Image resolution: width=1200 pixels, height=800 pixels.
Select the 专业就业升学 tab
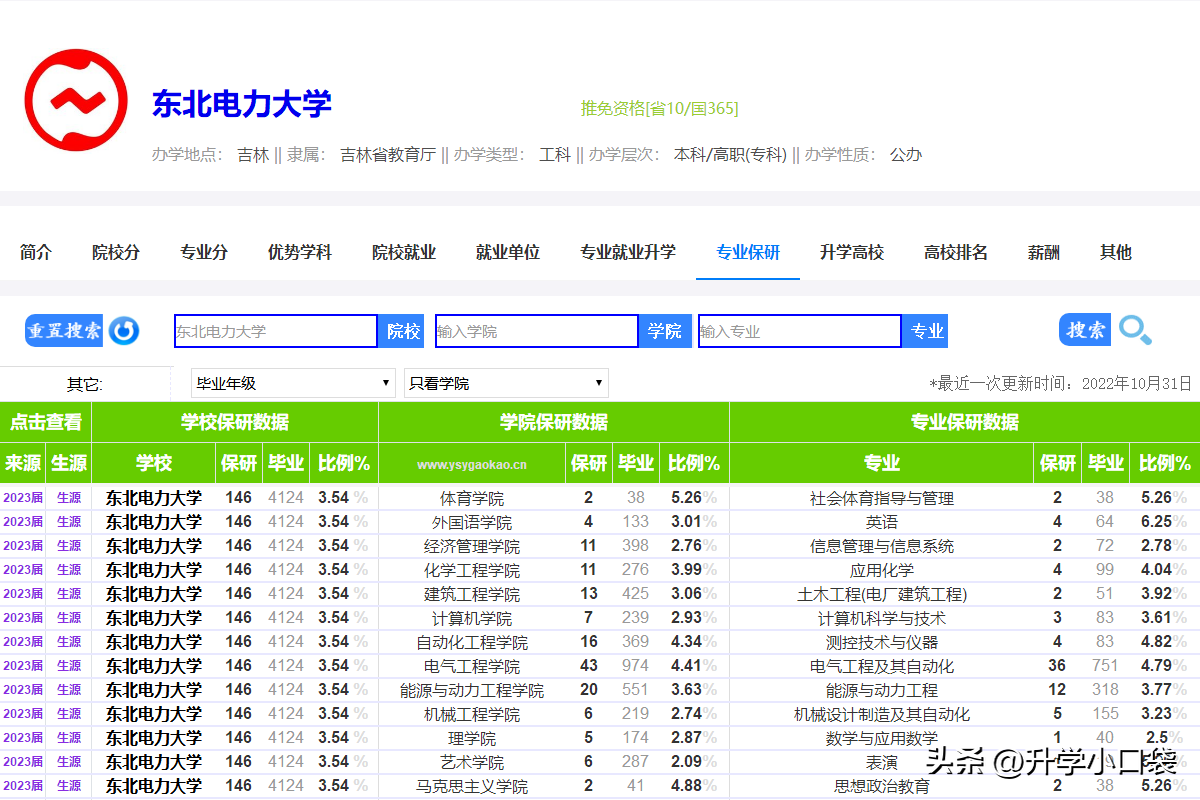pyautogui.click(x=628, y=252)
